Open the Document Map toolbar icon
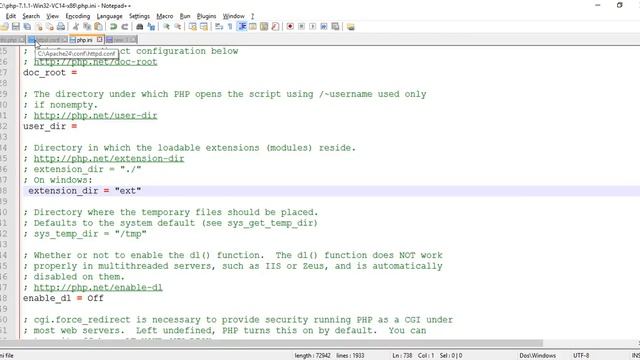The width and height of the screenshot is (640, 360). coord(264,27)
